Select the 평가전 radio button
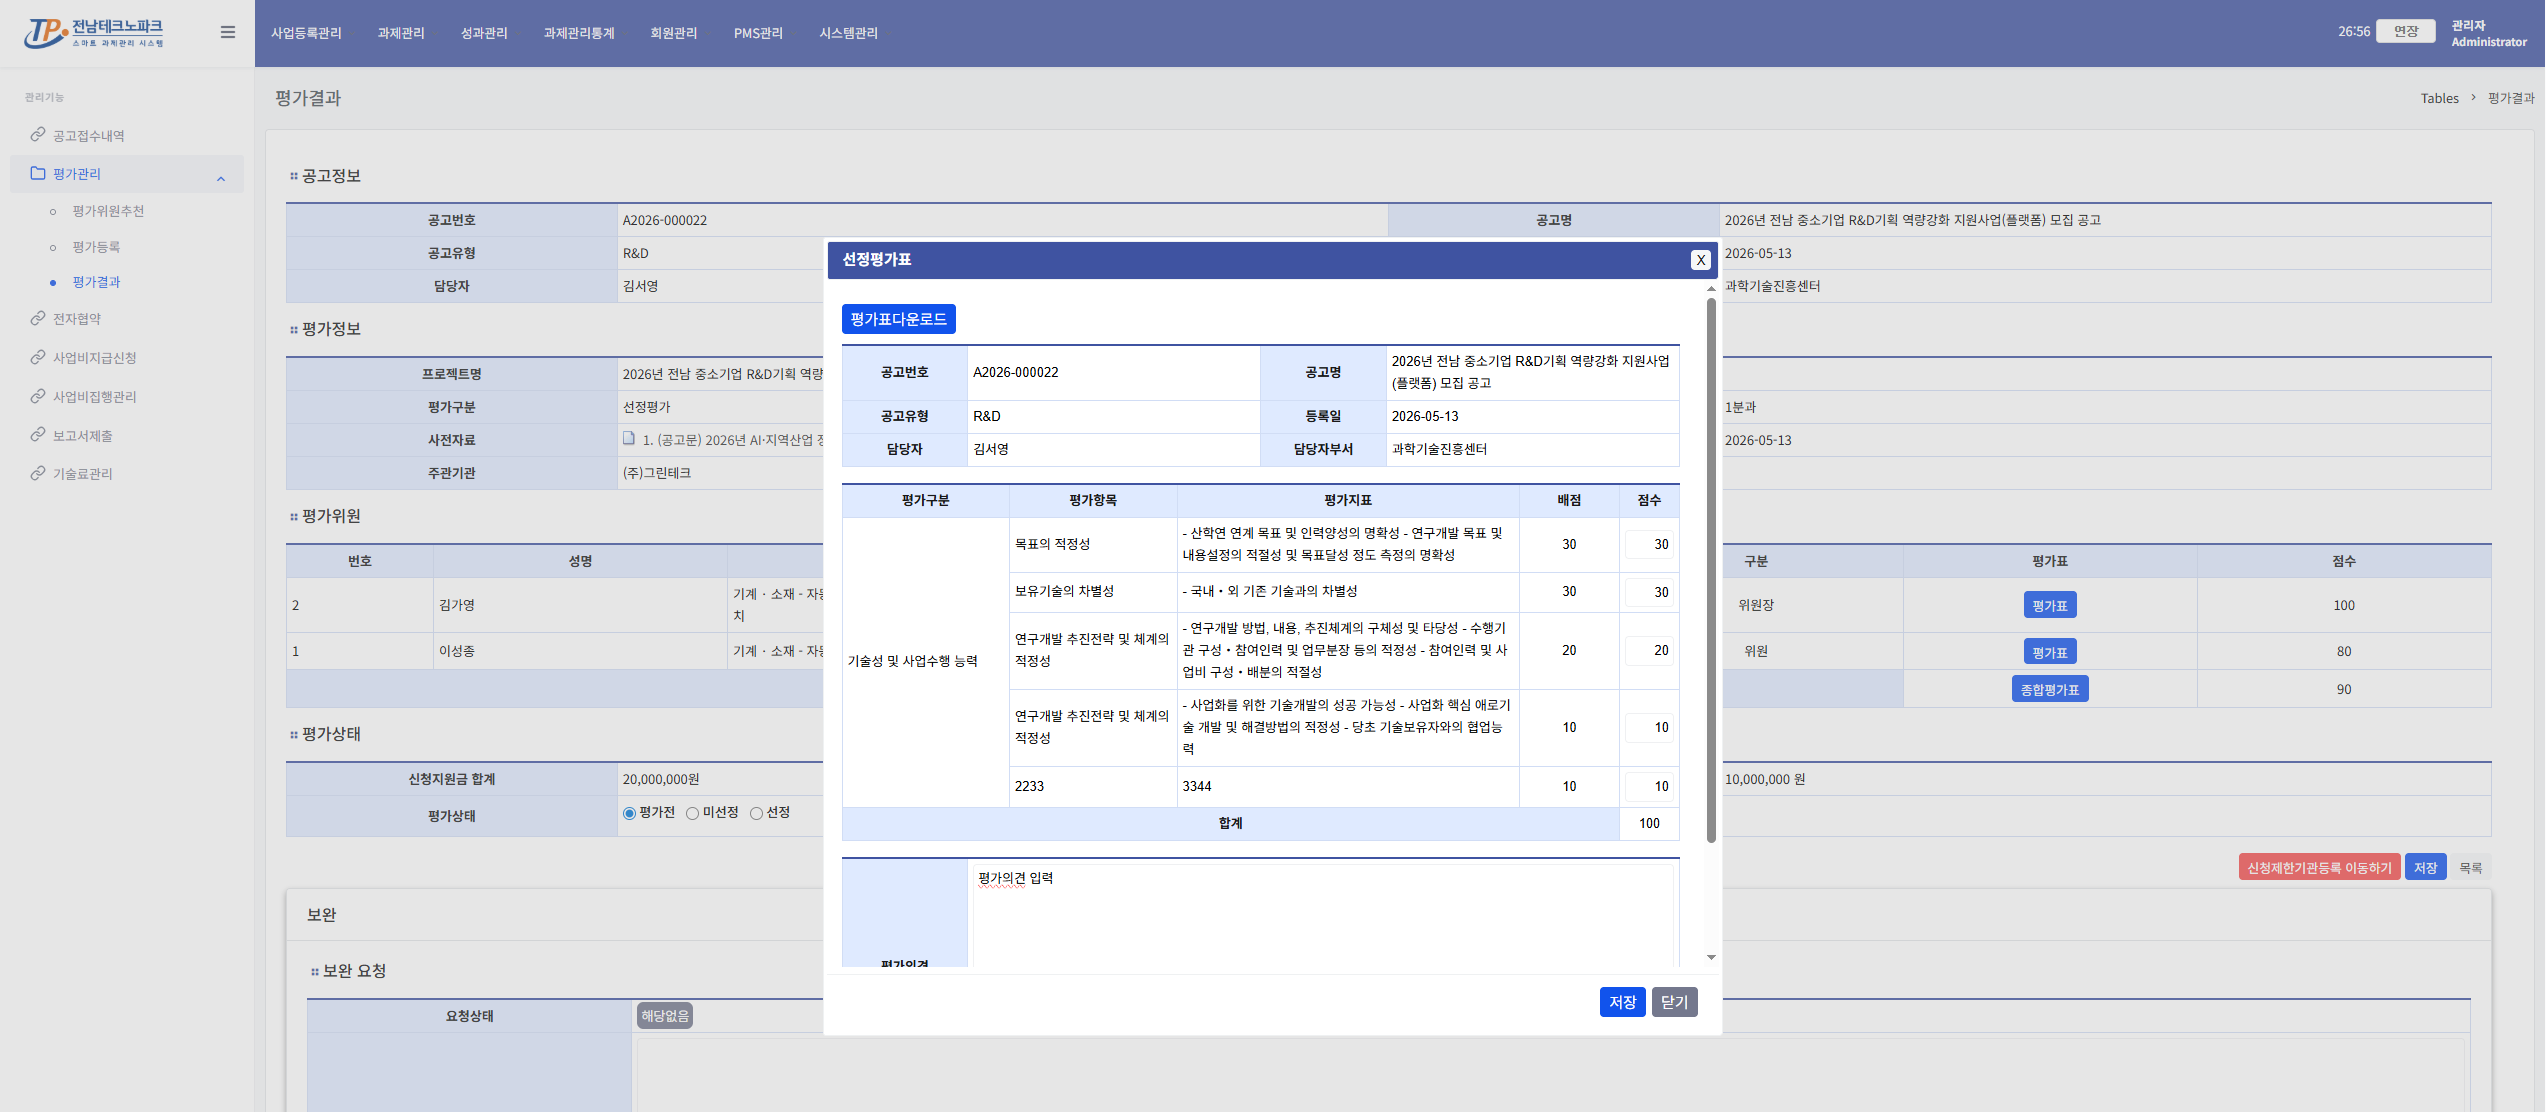Screen dimensions: 2546x1112 (x=629, y=814)
